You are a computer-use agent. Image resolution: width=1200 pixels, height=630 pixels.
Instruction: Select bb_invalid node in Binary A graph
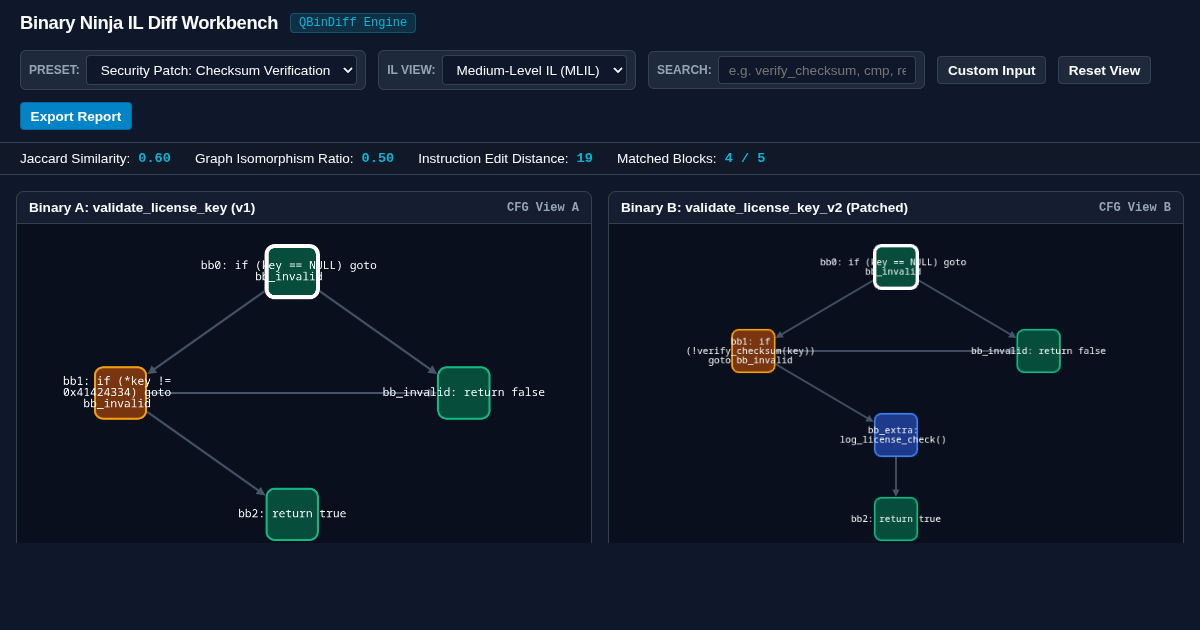[464, 393]
